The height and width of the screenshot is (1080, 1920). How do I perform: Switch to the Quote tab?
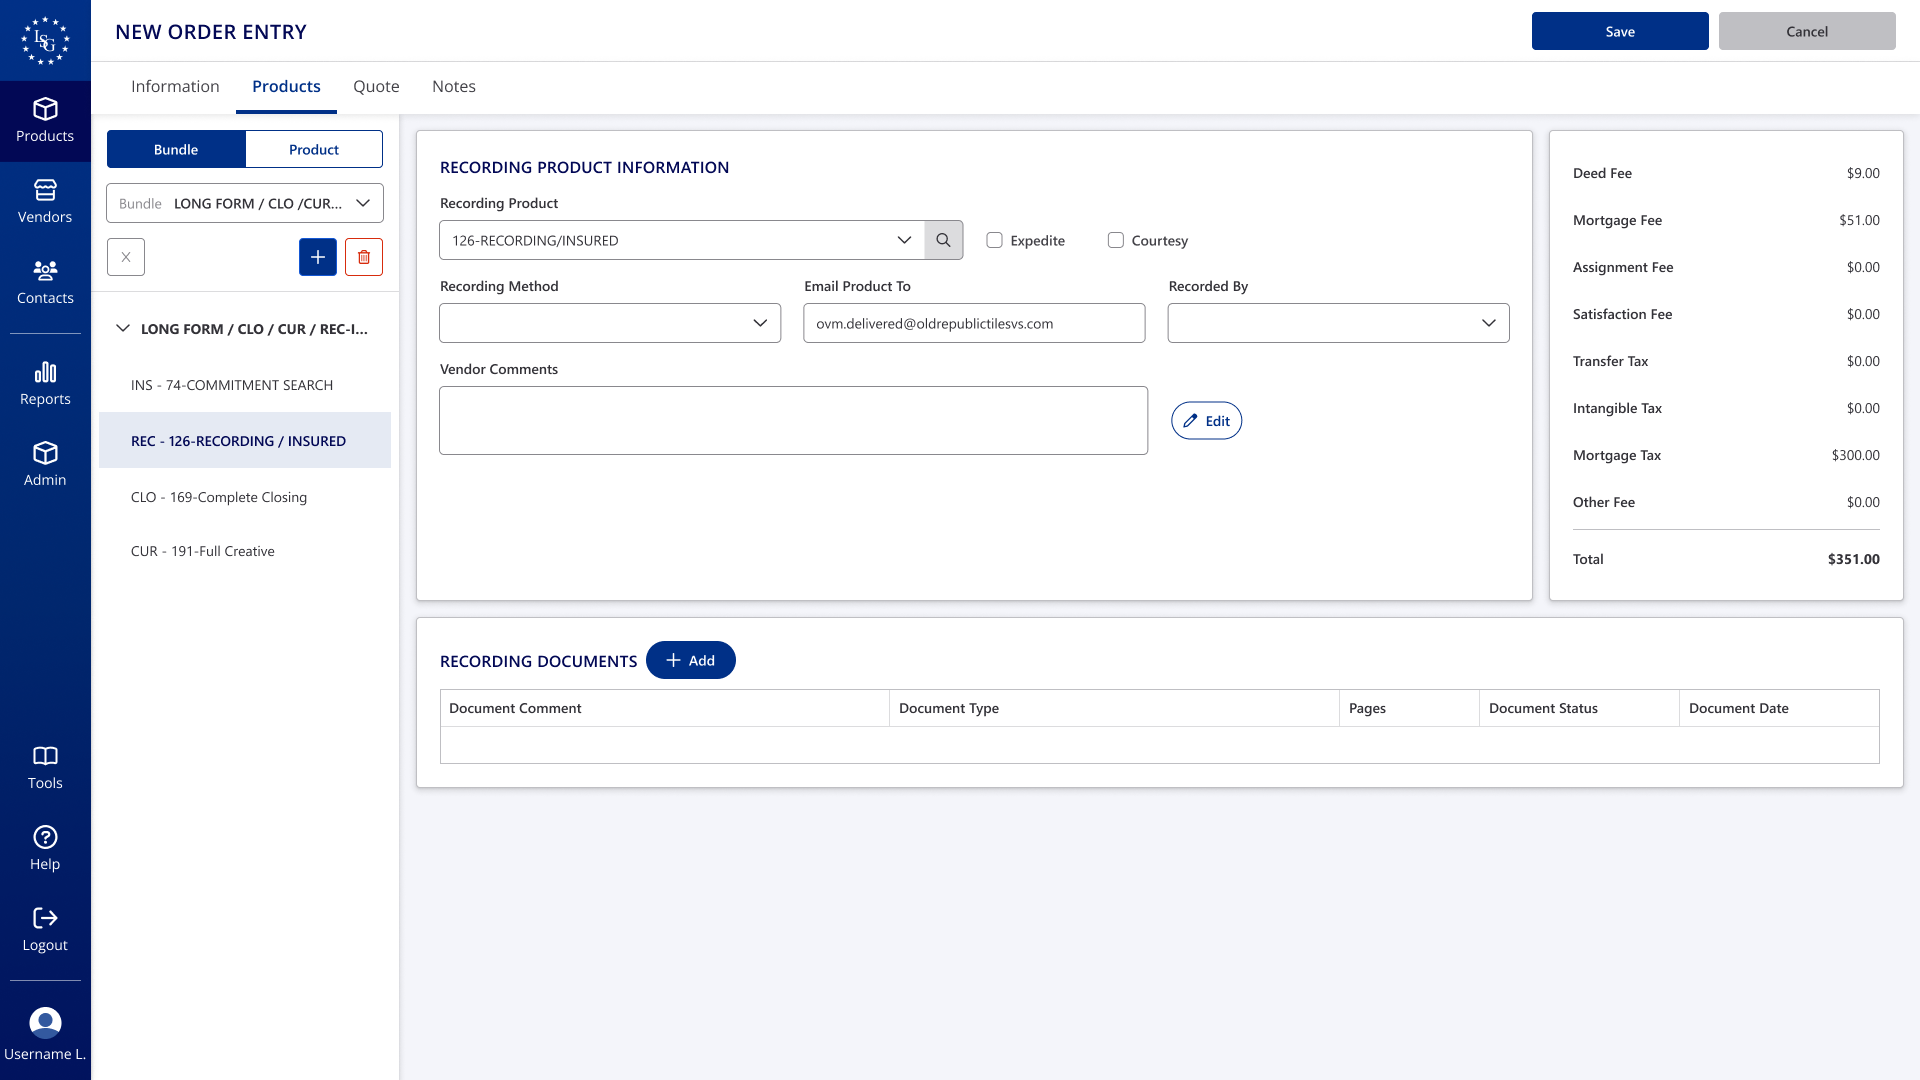coord(376,86)
